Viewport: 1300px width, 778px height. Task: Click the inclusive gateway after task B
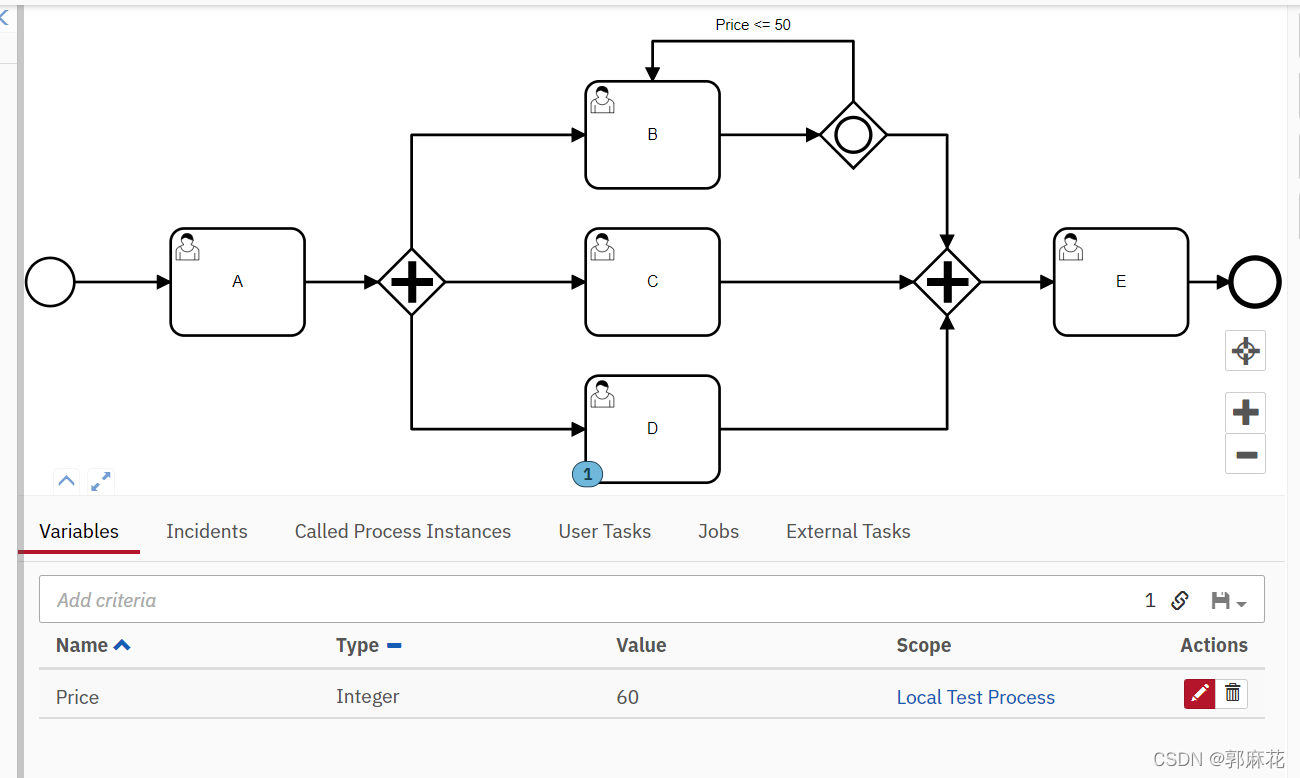coord(853,135)
